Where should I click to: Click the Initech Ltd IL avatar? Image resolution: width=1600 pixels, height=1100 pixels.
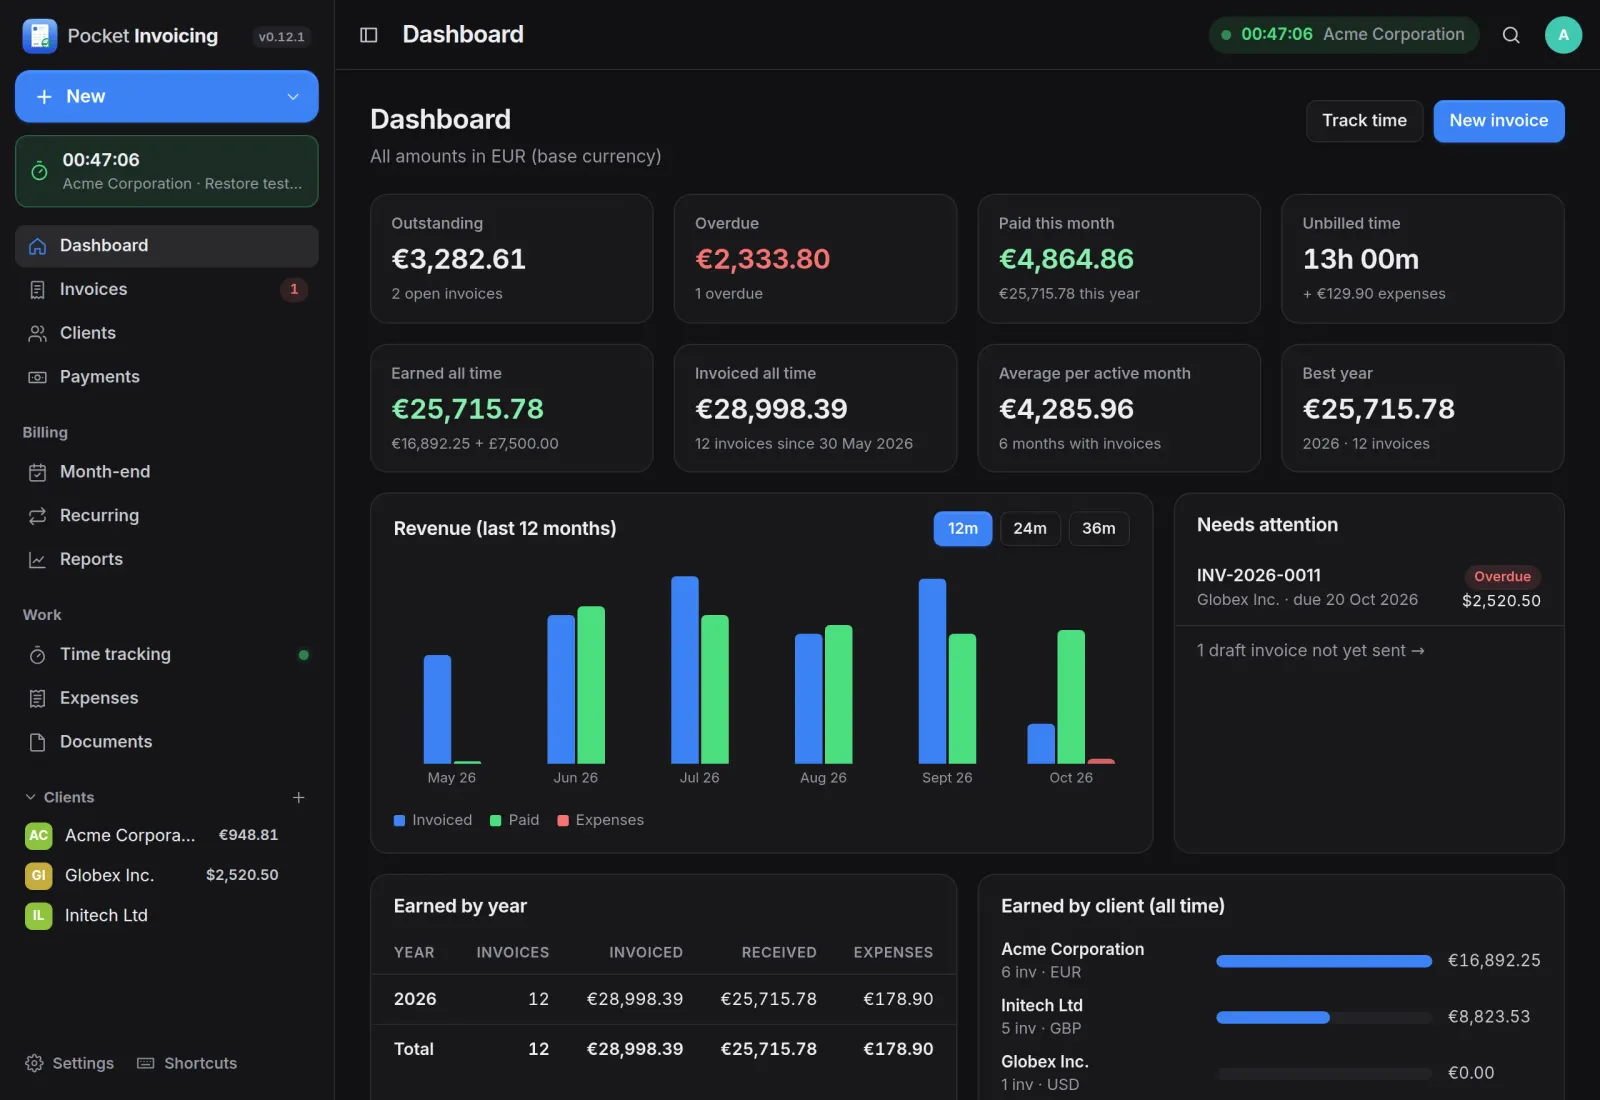pos(38,915)
